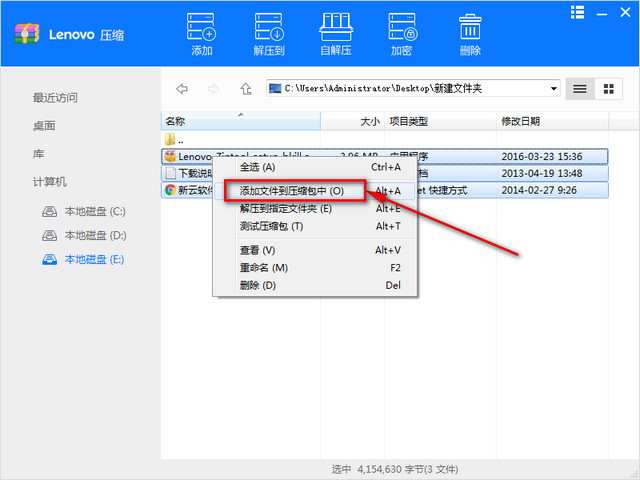Image resolution: width=640 pixels, height=480 pixels.
Task: Choose 查看 (V) from context menu
Action: click(x=314, y=250)
